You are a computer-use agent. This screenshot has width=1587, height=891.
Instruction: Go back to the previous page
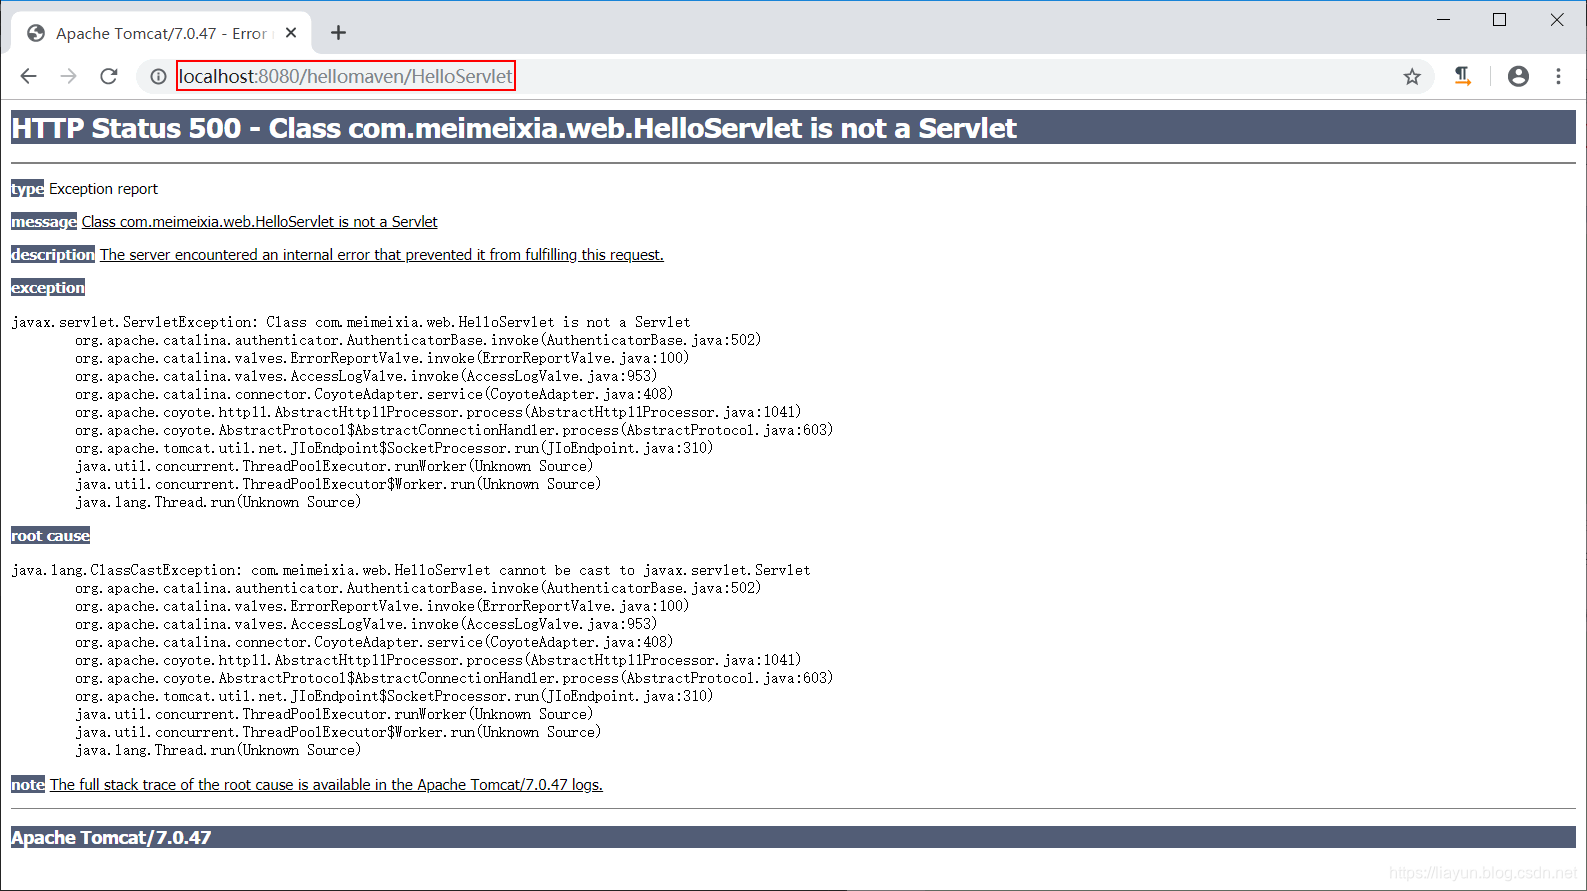pyautogui.click(x=28, y=76)
